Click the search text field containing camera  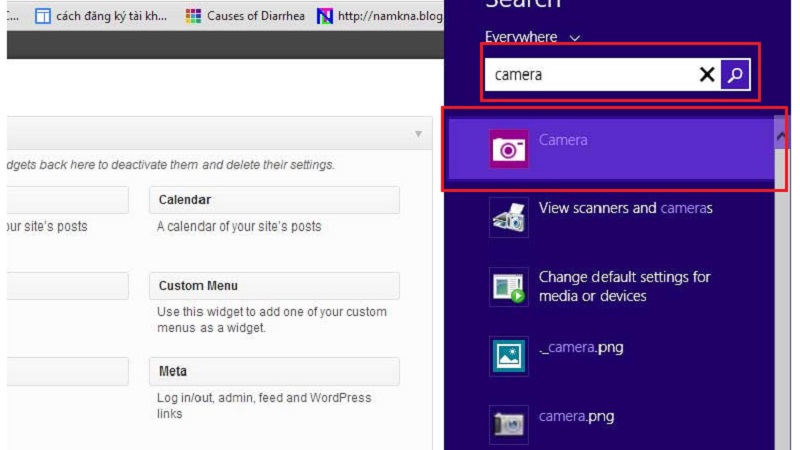click(x=590, y=74)
